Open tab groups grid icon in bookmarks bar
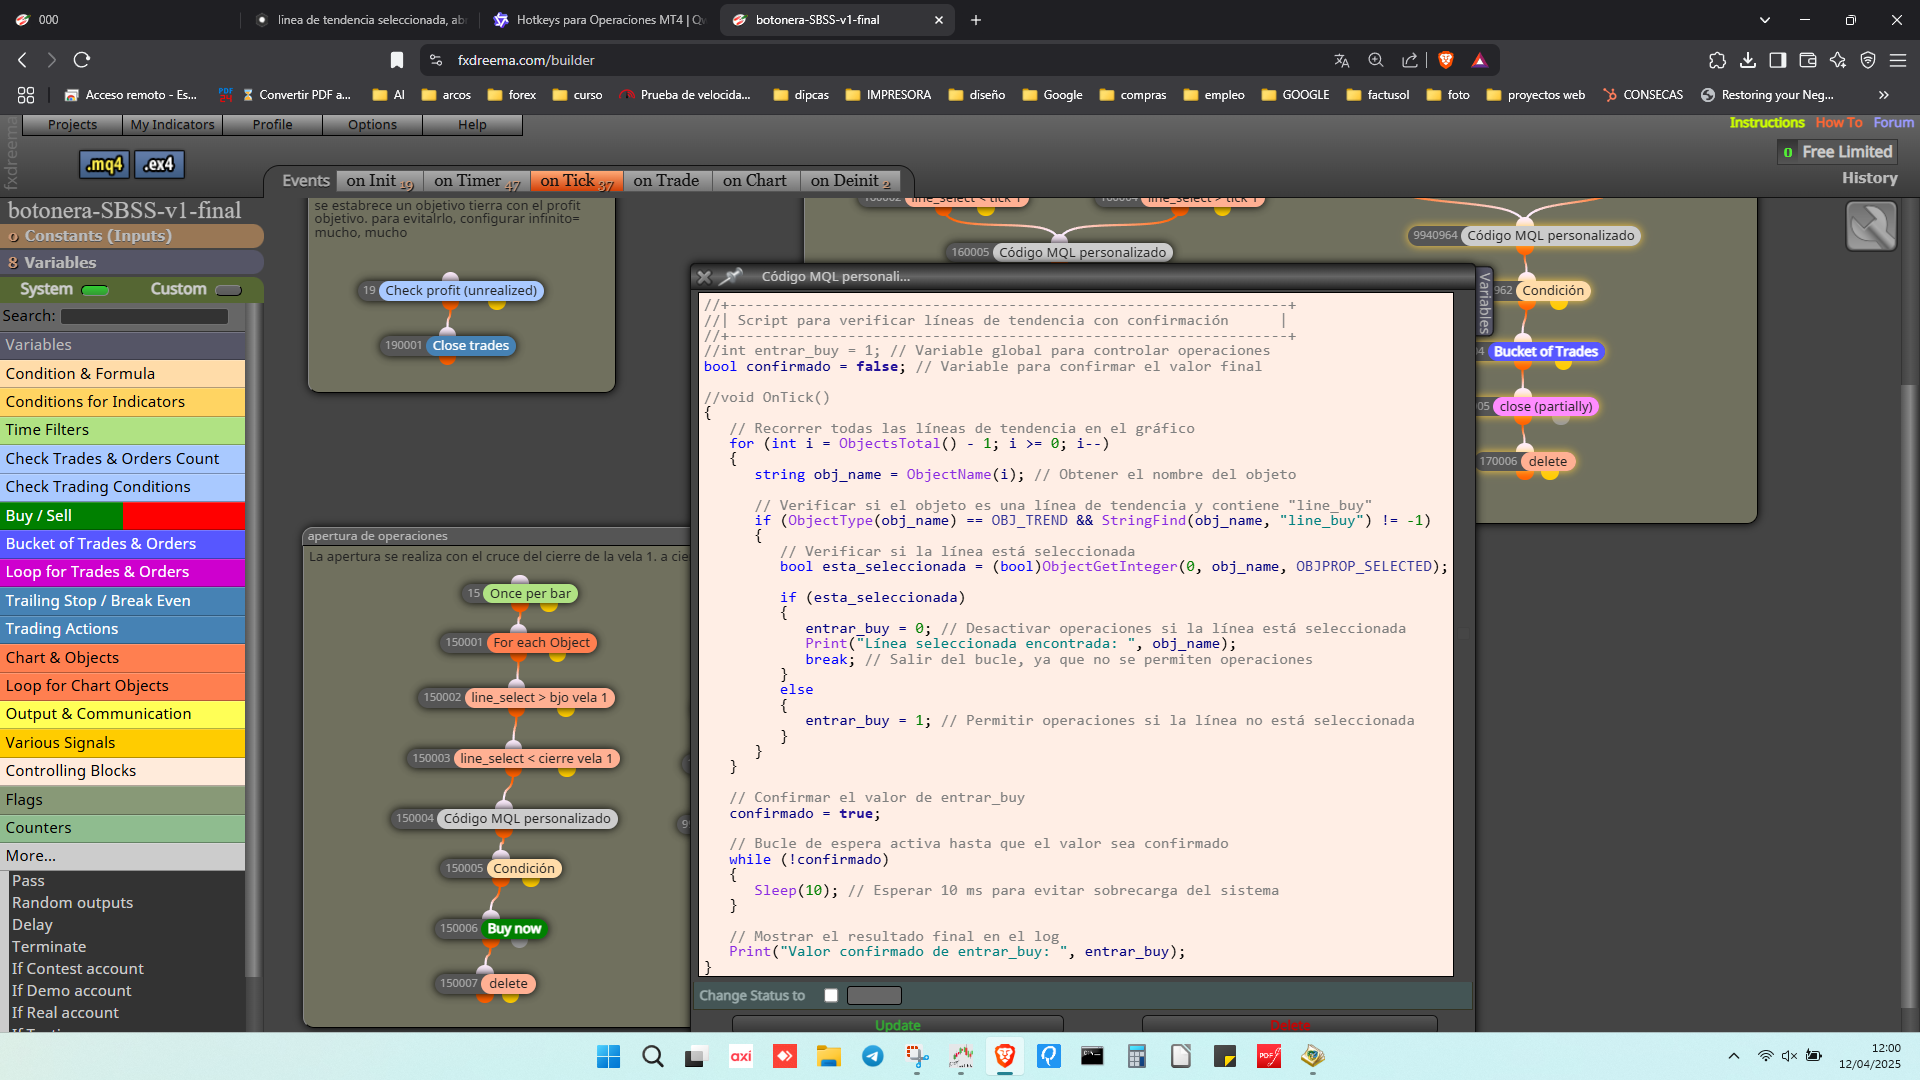Screen dimensions: 1920x1080 [26, 95]
